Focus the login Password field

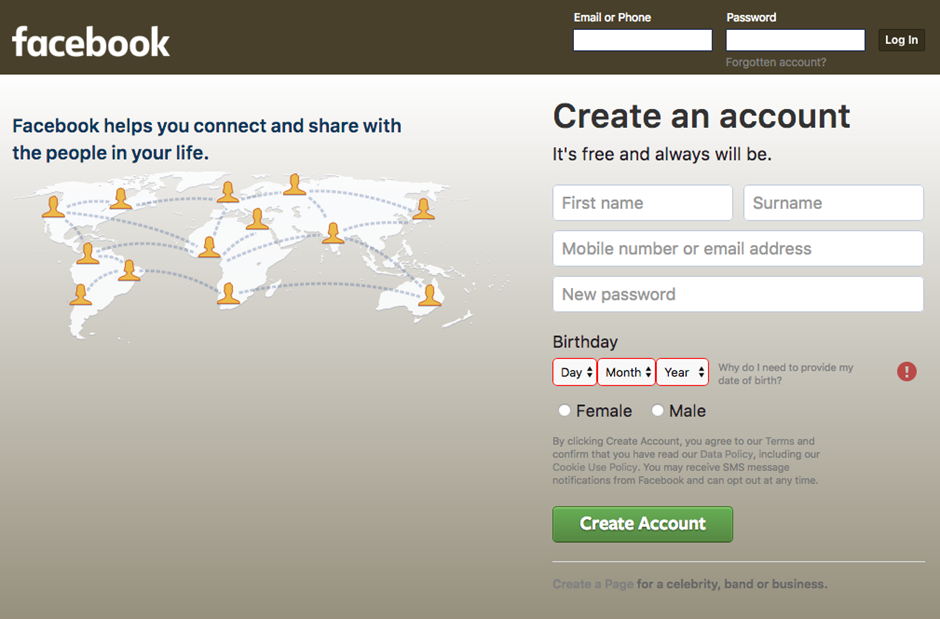coord(795,40)
